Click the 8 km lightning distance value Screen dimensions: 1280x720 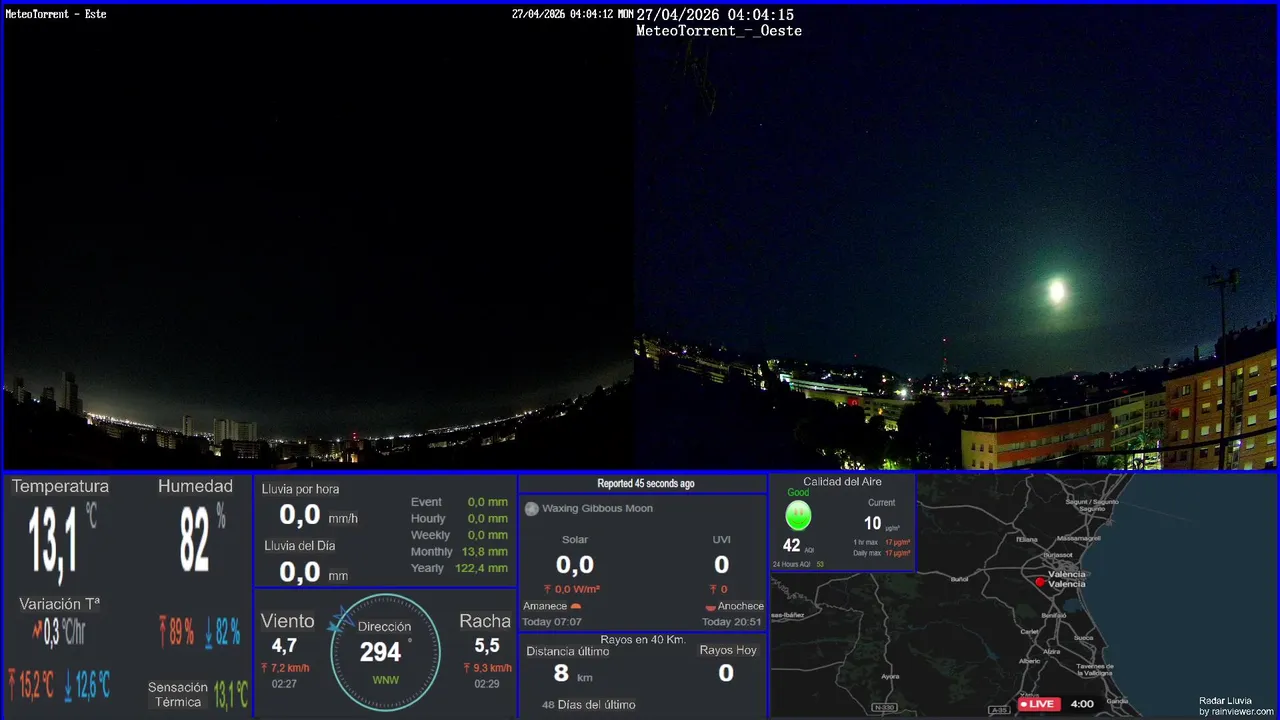pos(572,674)
